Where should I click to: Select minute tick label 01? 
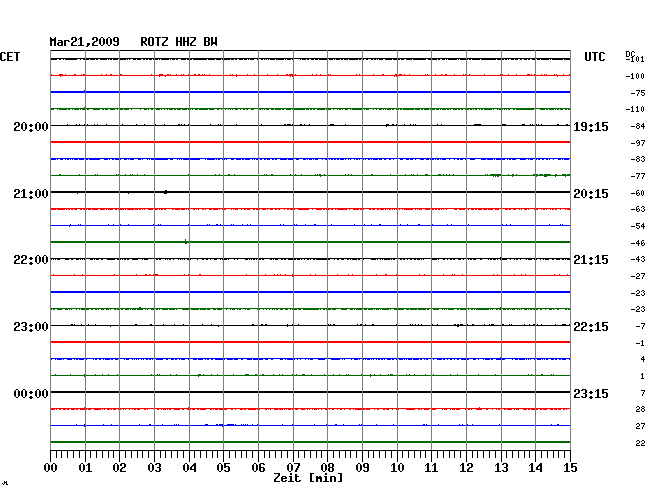[85, 467]
